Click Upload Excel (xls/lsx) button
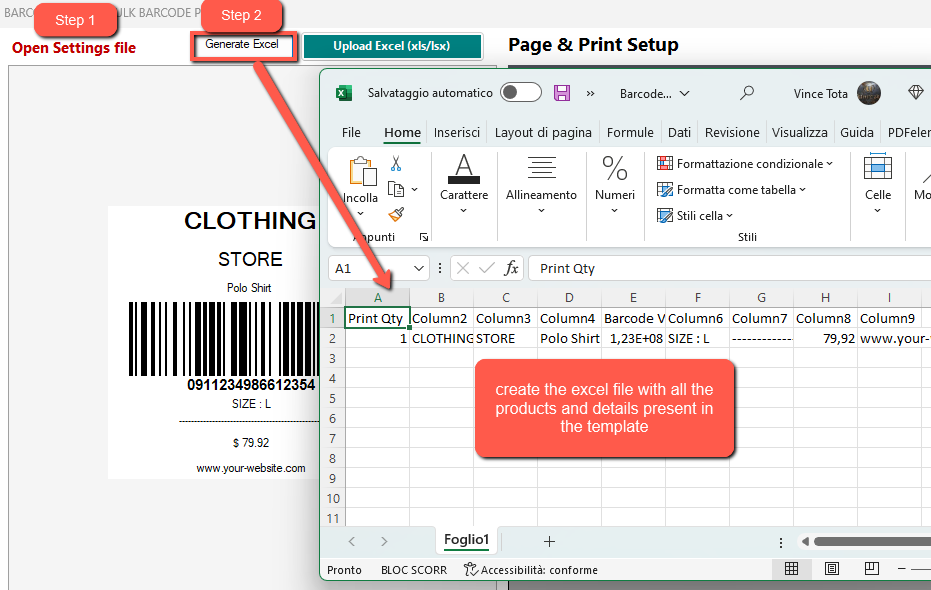 (392, 46)
